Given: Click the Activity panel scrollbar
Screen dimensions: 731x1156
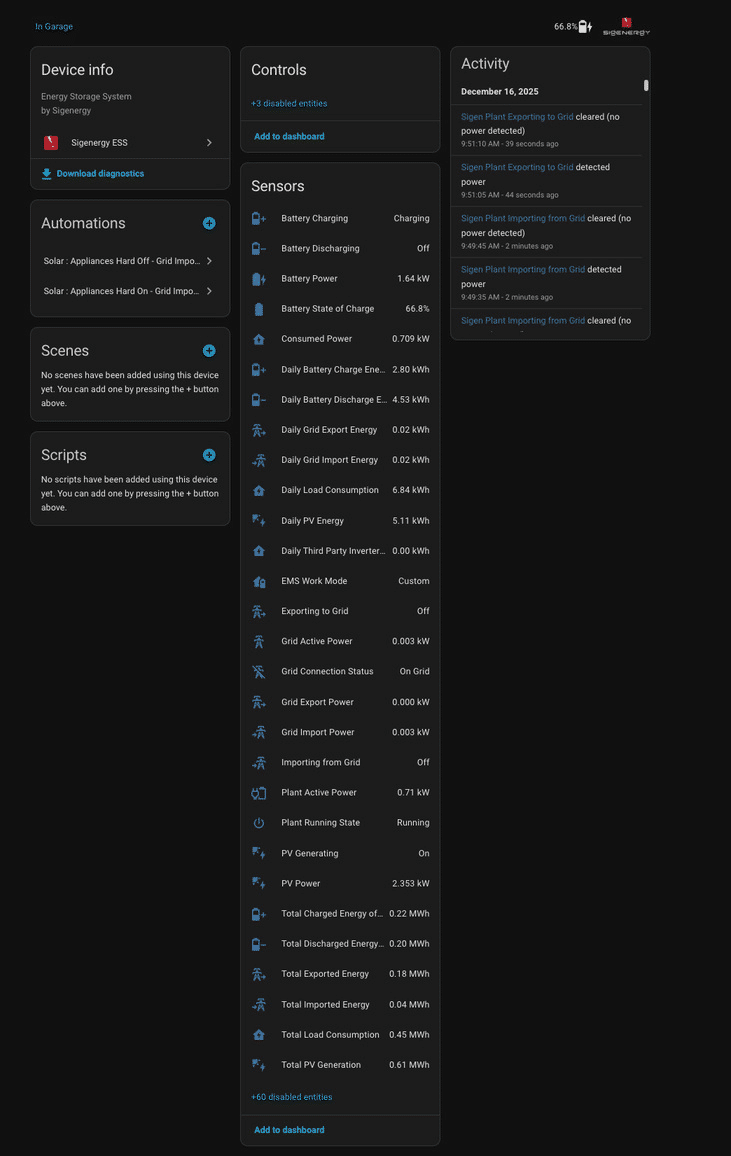Looking at the screenshot, I should coord(646,86).
